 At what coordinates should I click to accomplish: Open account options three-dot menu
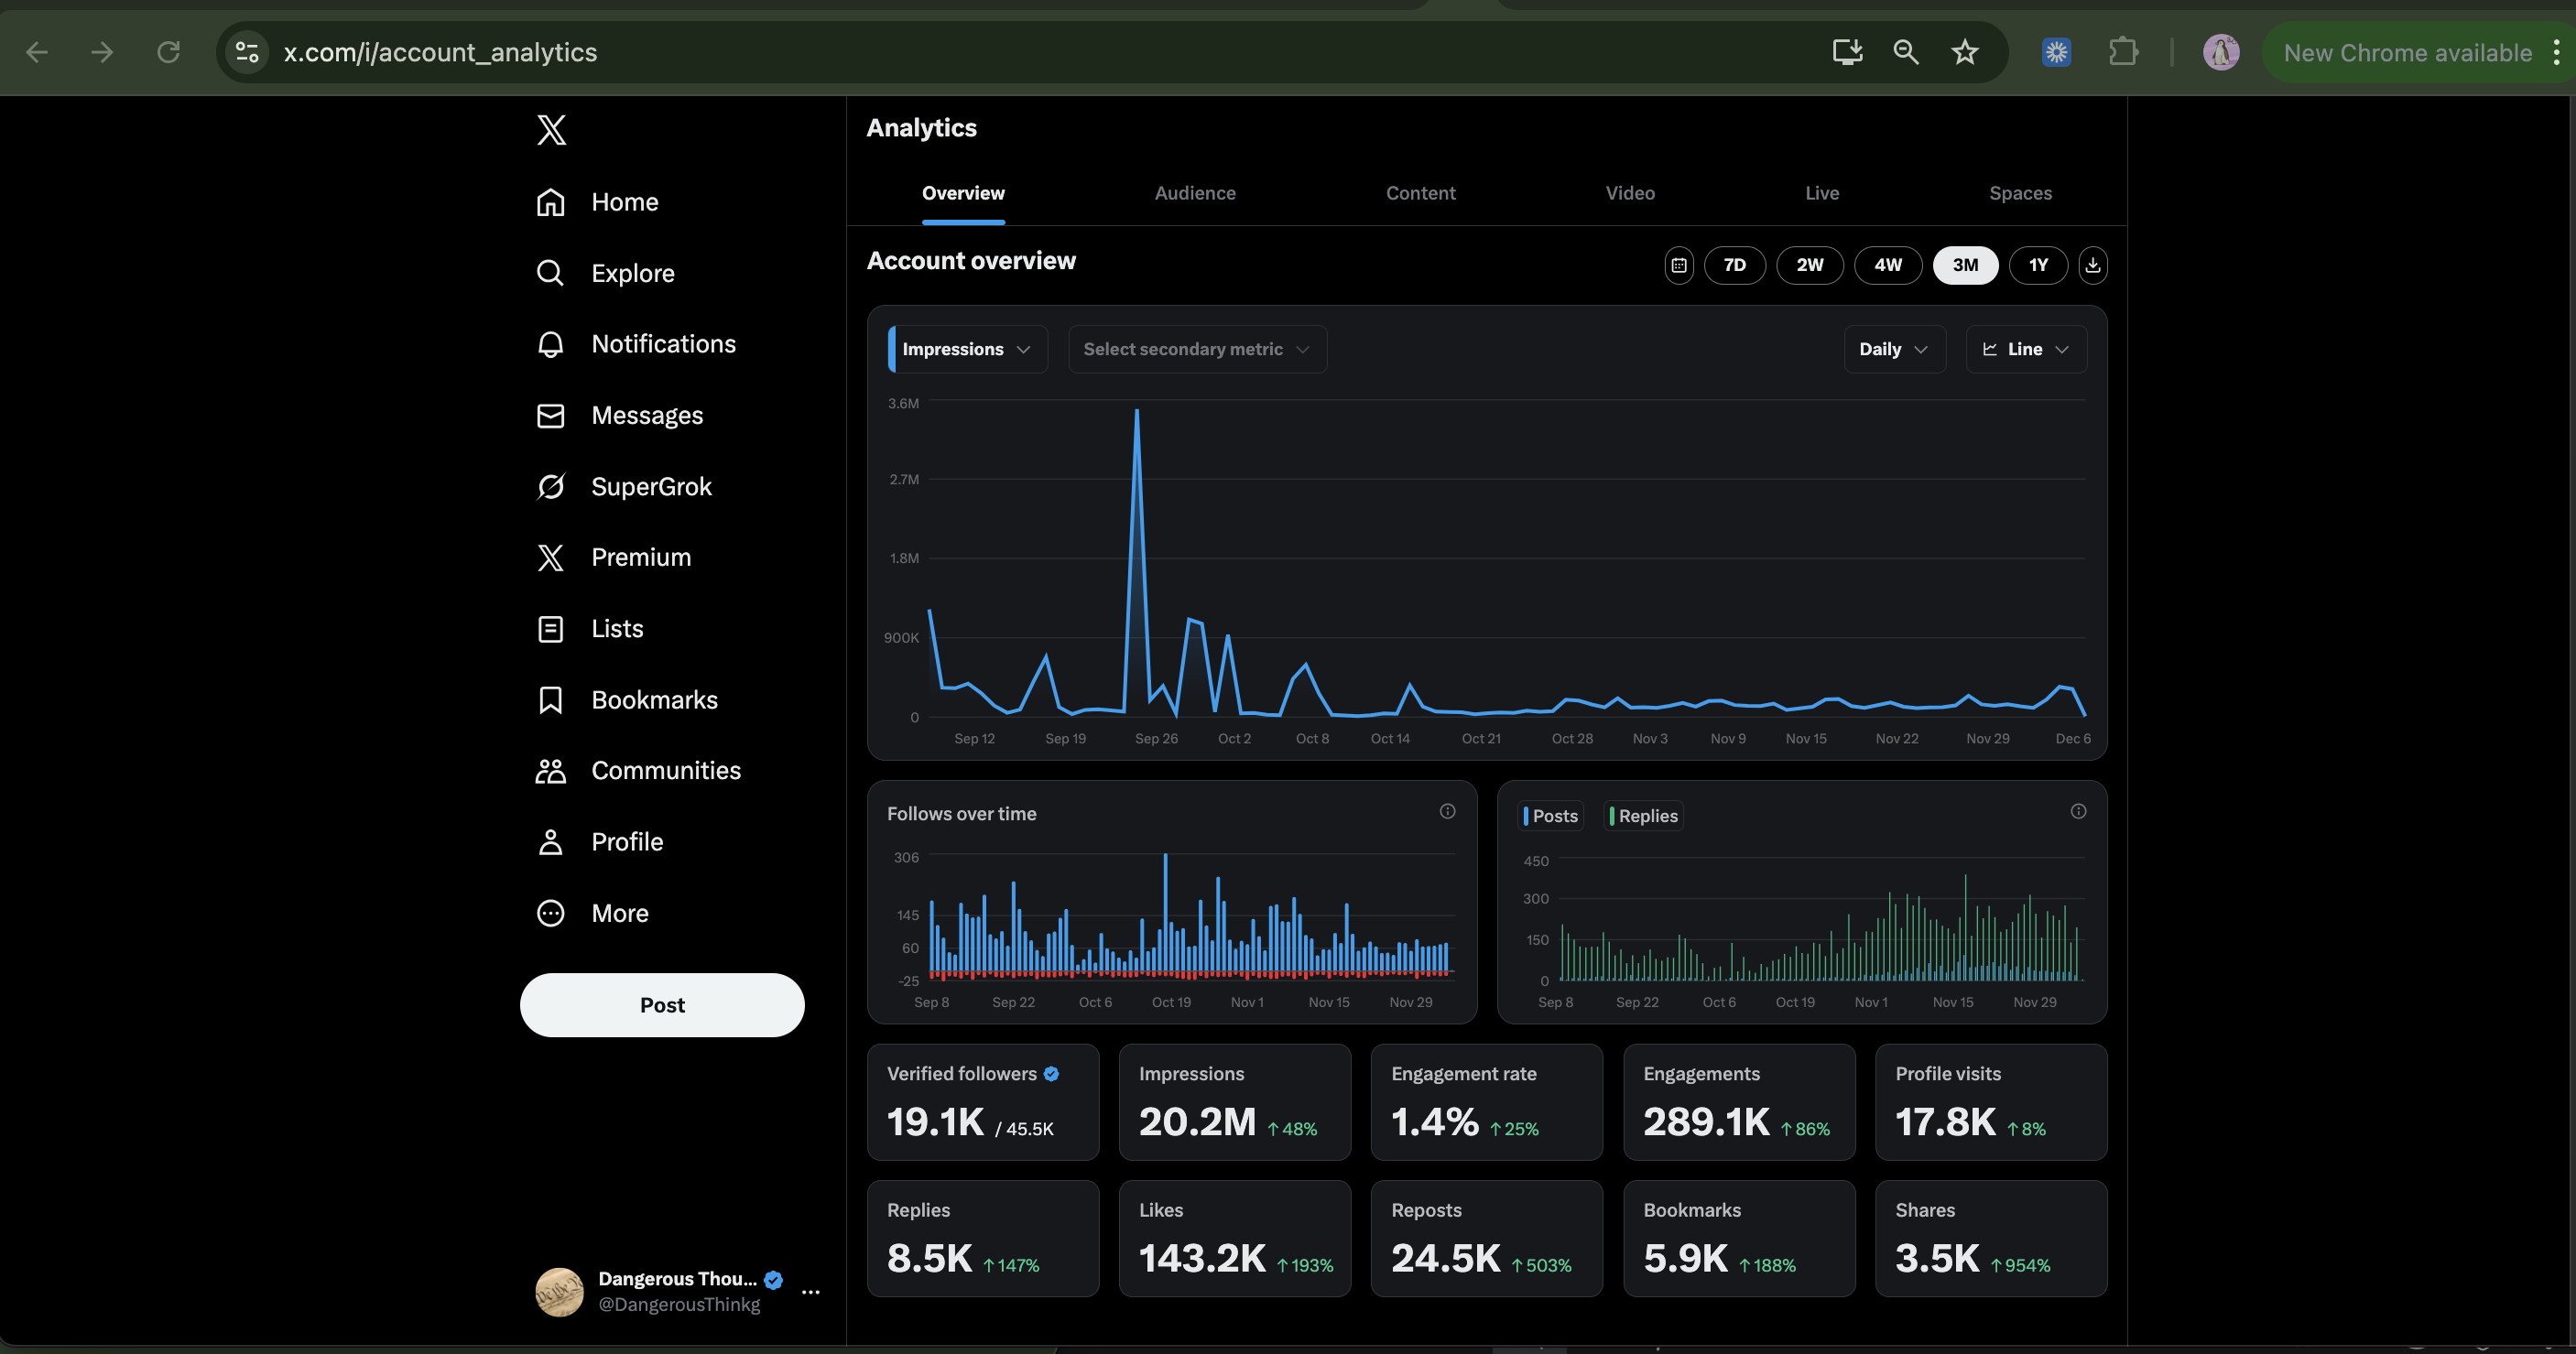click(x=811, y=1291)
